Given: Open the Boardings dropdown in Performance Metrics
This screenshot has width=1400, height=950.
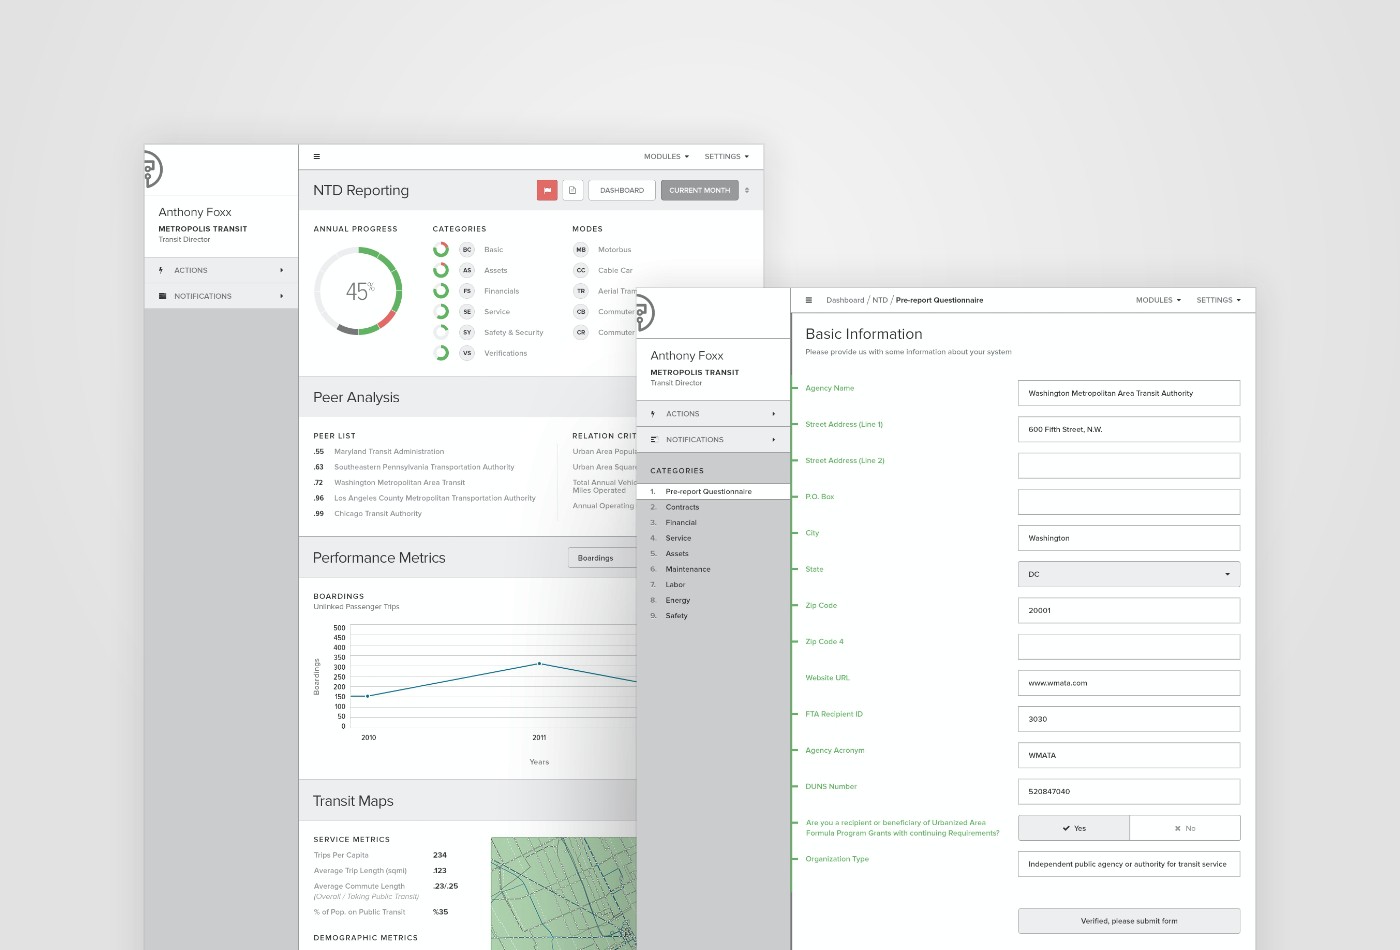Looking at the screenshot, I should (x=602, y=558).
